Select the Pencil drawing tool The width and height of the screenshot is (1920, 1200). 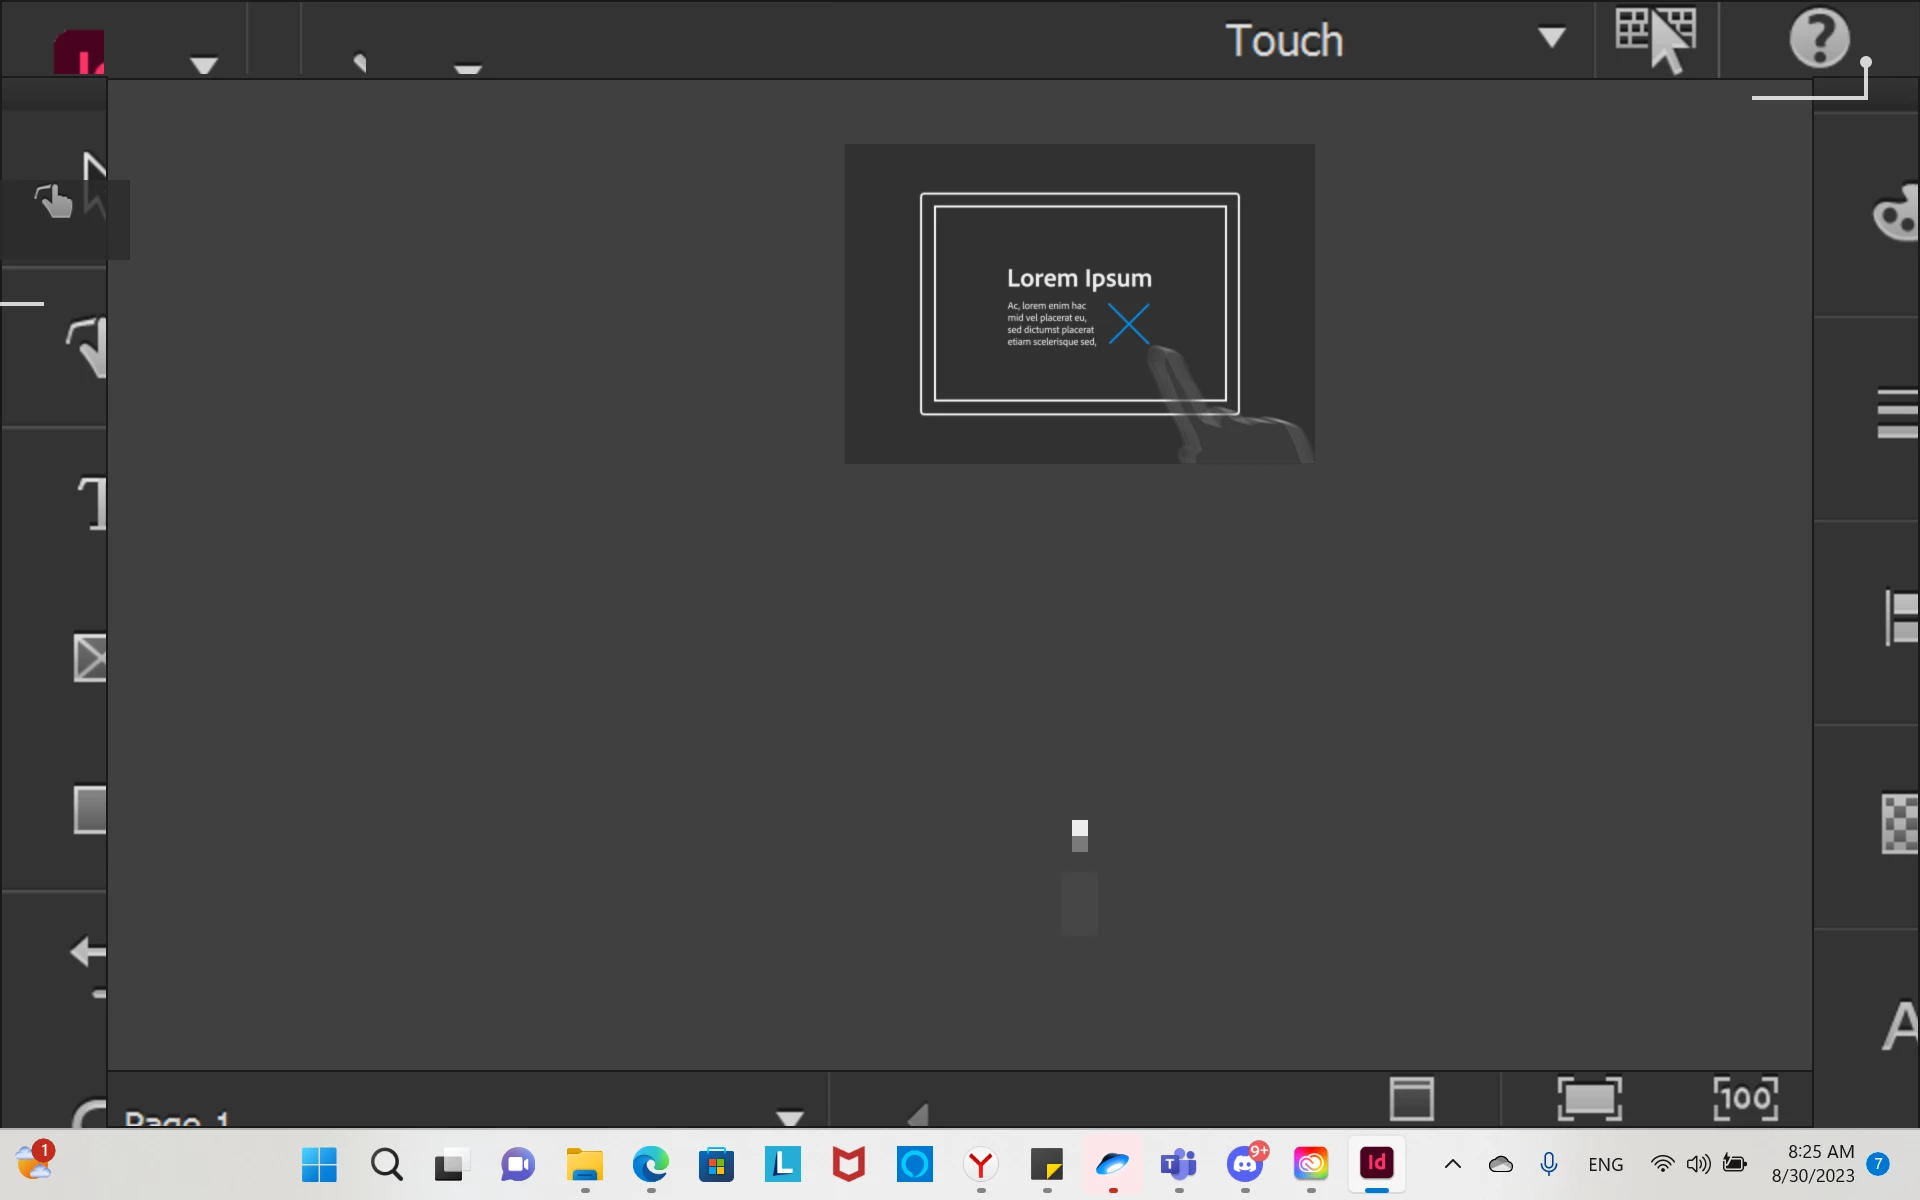tap(88, 346)
